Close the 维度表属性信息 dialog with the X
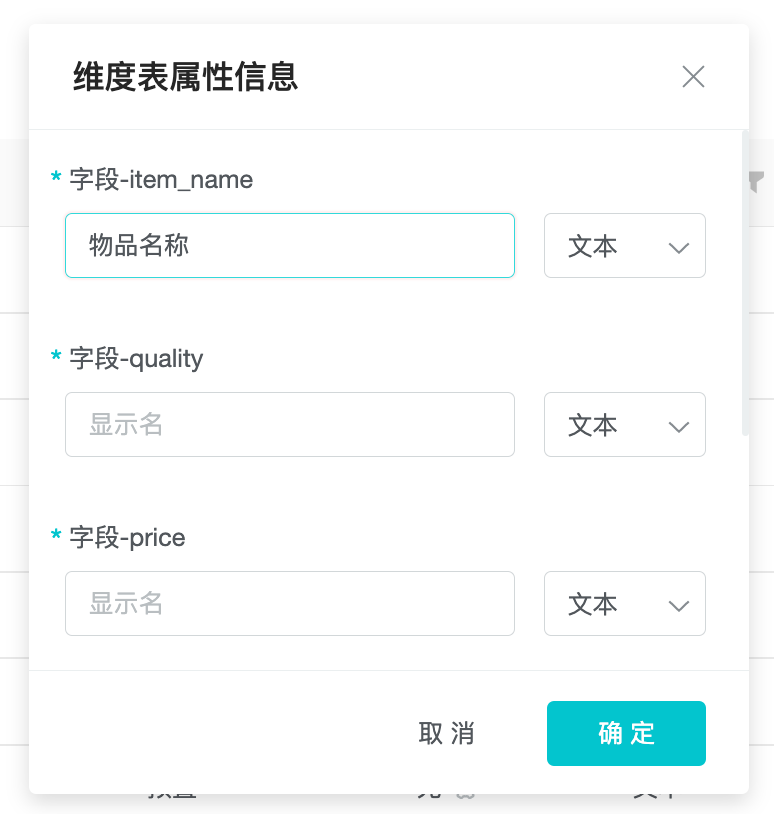 point(693,77)
